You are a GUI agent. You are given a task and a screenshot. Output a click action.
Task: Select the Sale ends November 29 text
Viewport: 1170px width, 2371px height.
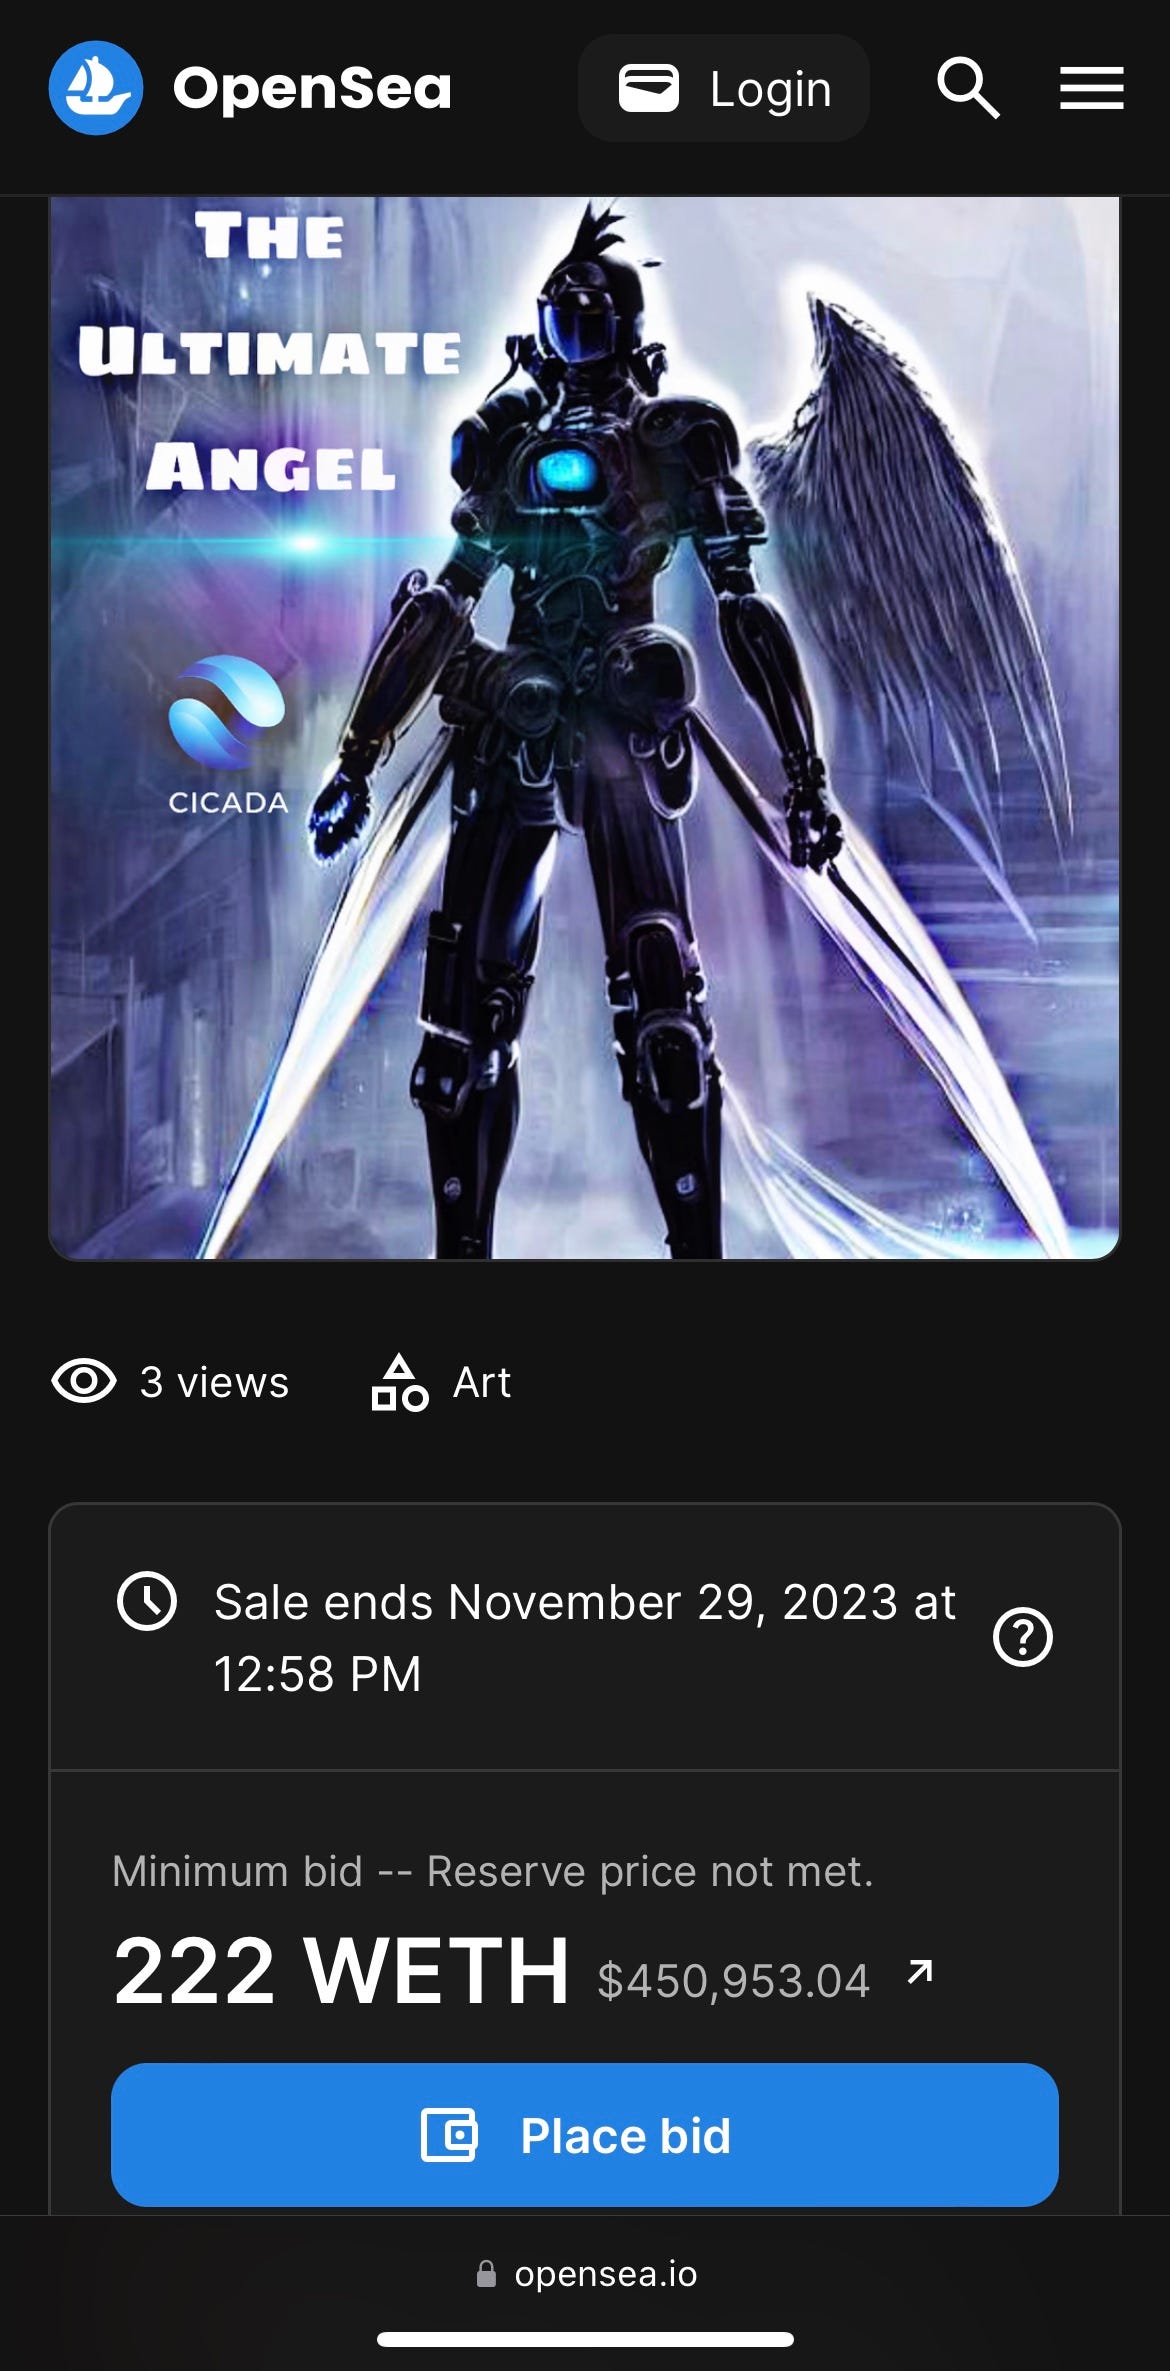pos(585,1637)
